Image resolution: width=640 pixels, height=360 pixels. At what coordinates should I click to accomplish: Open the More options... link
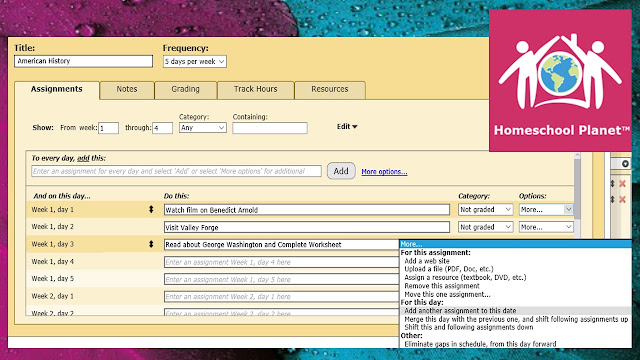pos(384,172)
